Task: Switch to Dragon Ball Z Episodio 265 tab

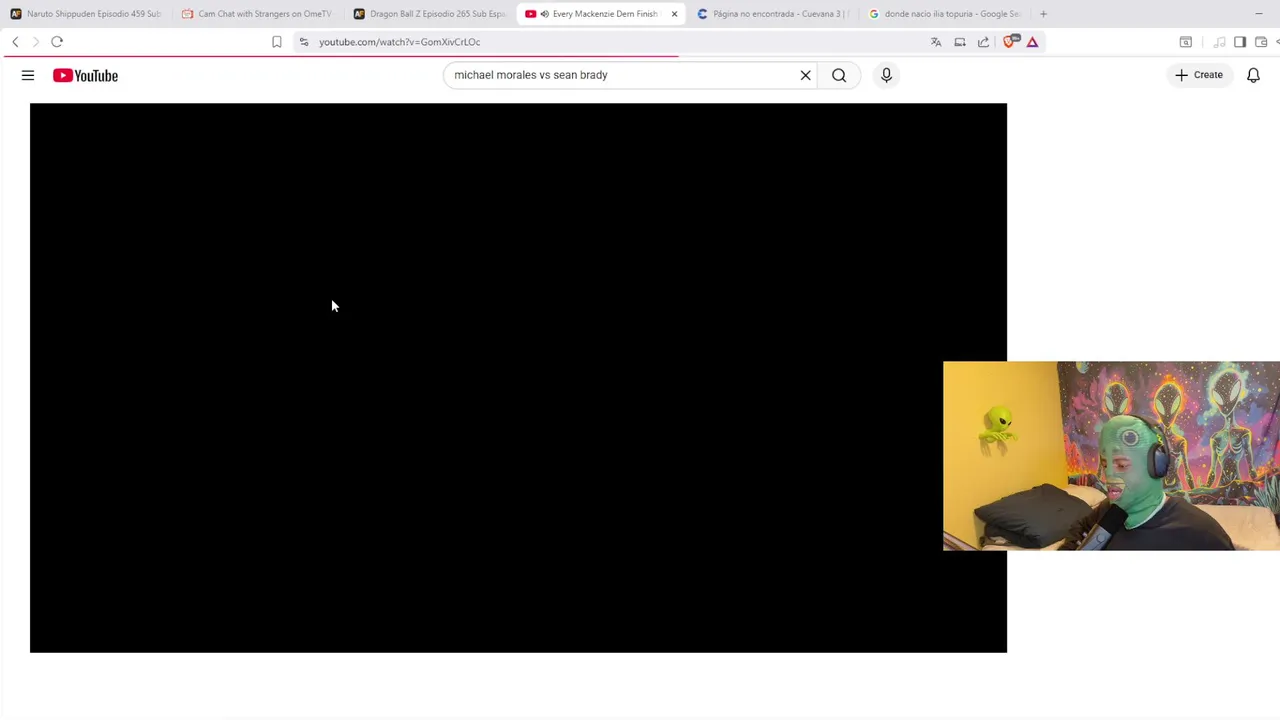Action: pyautogui.click(x=429, y=14)
